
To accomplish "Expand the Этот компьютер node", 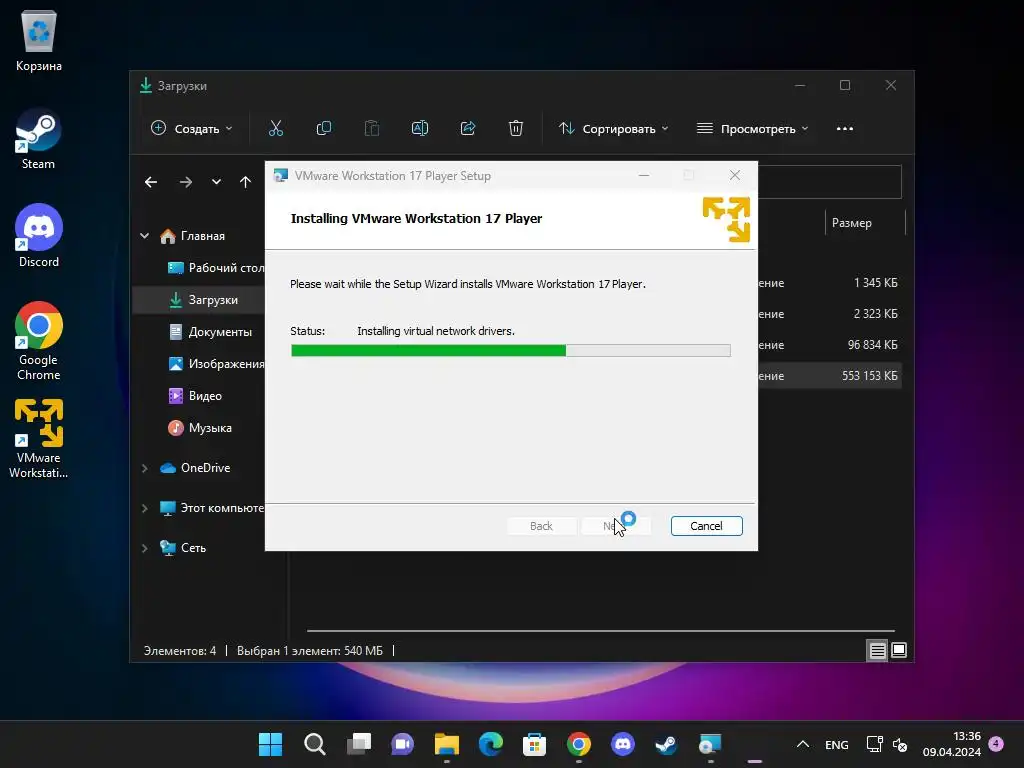I will tap(144, 507).
